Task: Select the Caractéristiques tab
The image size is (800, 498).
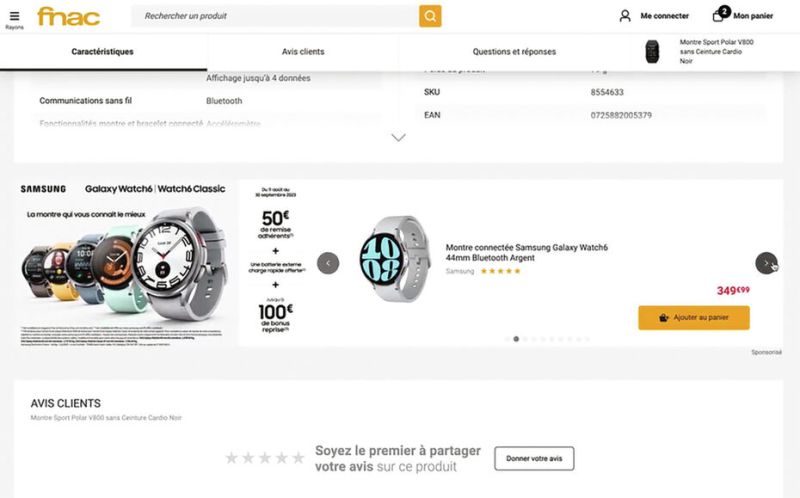Action: click(x=102, y=51)
